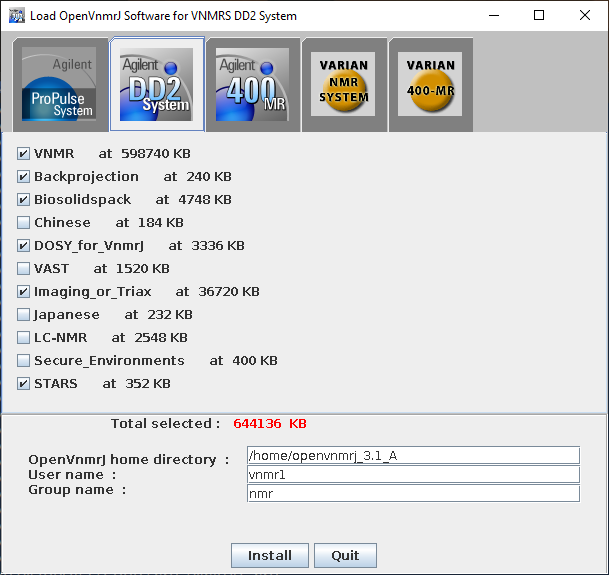The width and height of the screenshot is (609, 575).
Task: Click the 'OpenVnmrJ home directory :' label
Action: pos(129,460)
